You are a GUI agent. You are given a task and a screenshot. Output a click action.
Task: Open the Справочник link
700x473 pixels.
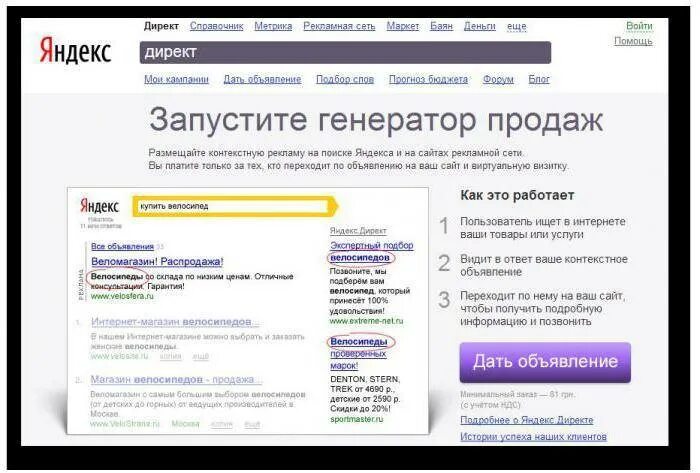point(217,26)
